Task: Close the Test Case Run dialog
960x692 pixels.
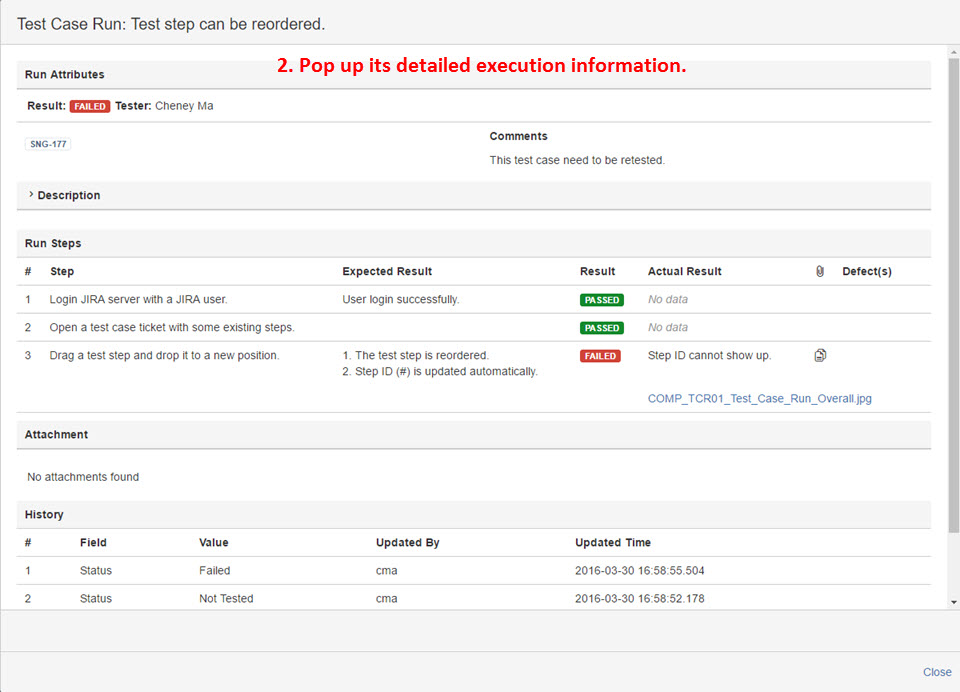Action: coord(936,672)
